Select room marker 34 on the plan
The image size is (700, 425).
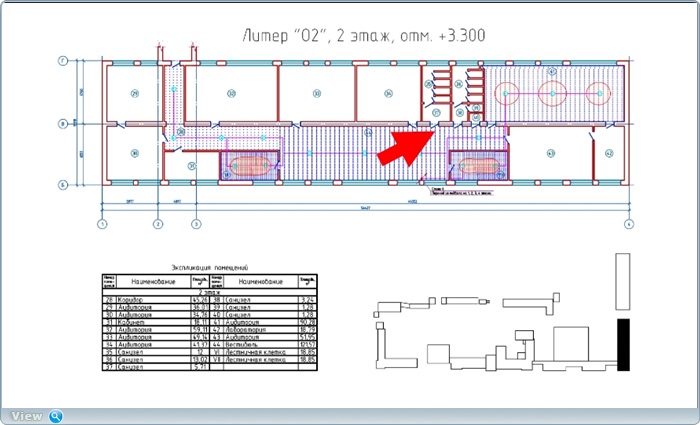(x=388, y=93)
